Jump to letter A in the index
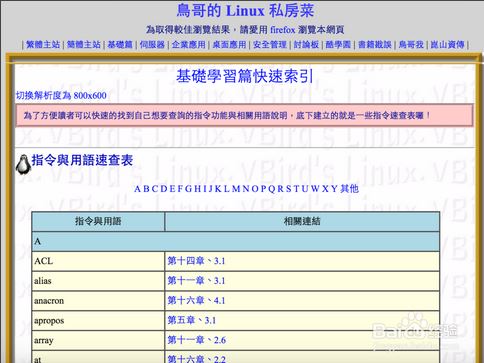Image resolution: width=484 pixels, height=363 pixels. pyautogui.click(x=137, y=189)
